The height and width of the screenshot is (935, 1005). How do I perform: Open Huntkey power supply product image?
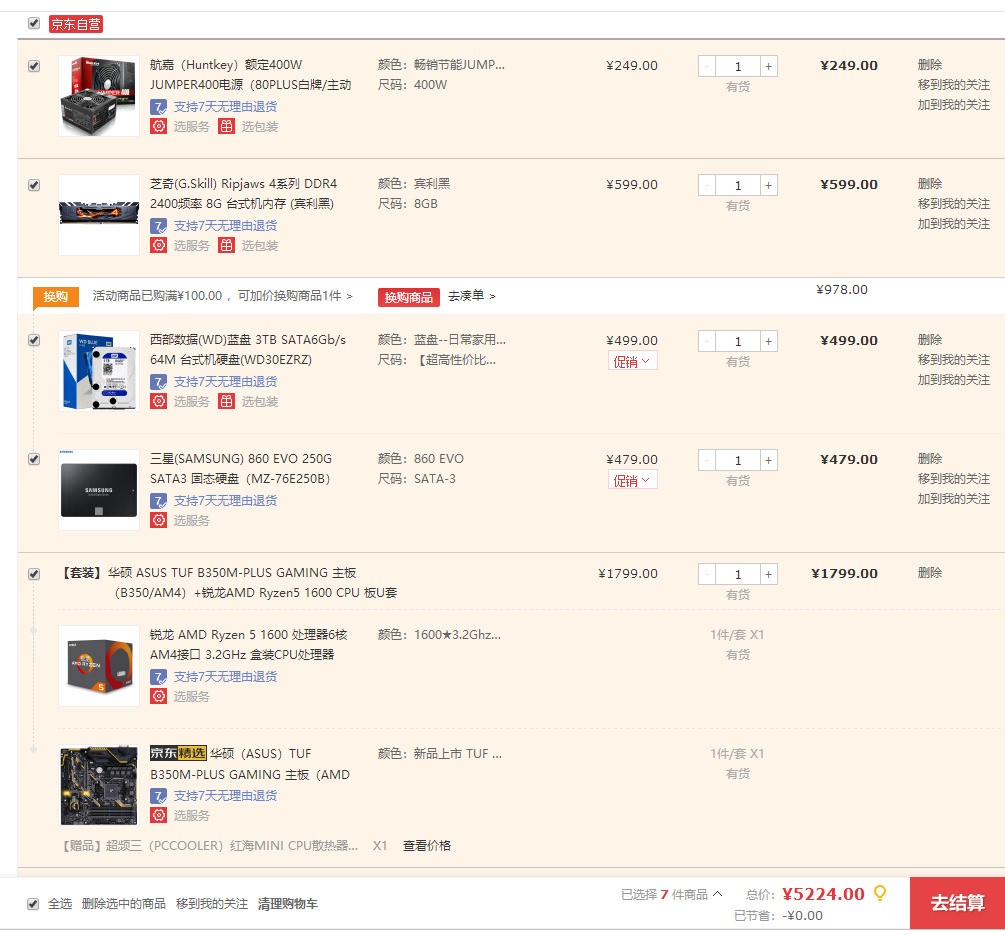[99, 95]
